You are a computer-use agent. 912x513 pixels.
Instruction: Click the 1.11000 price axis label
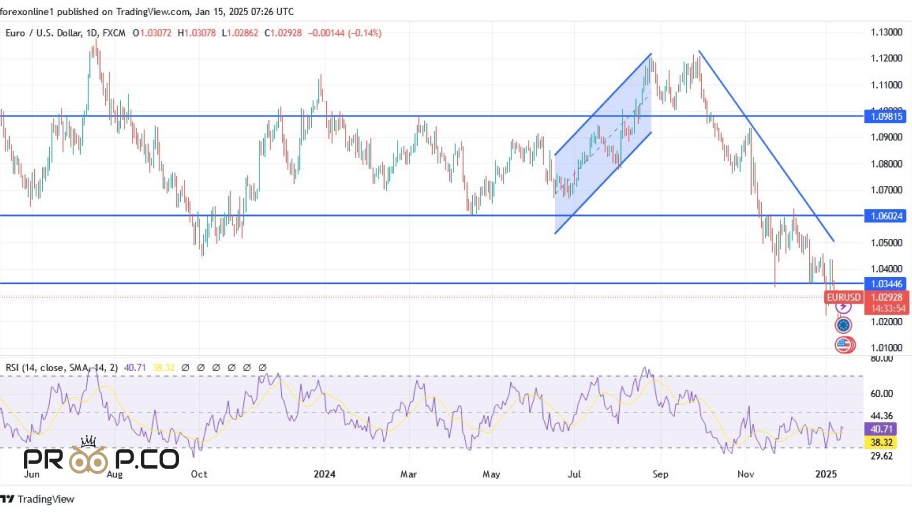pos(886,85)
